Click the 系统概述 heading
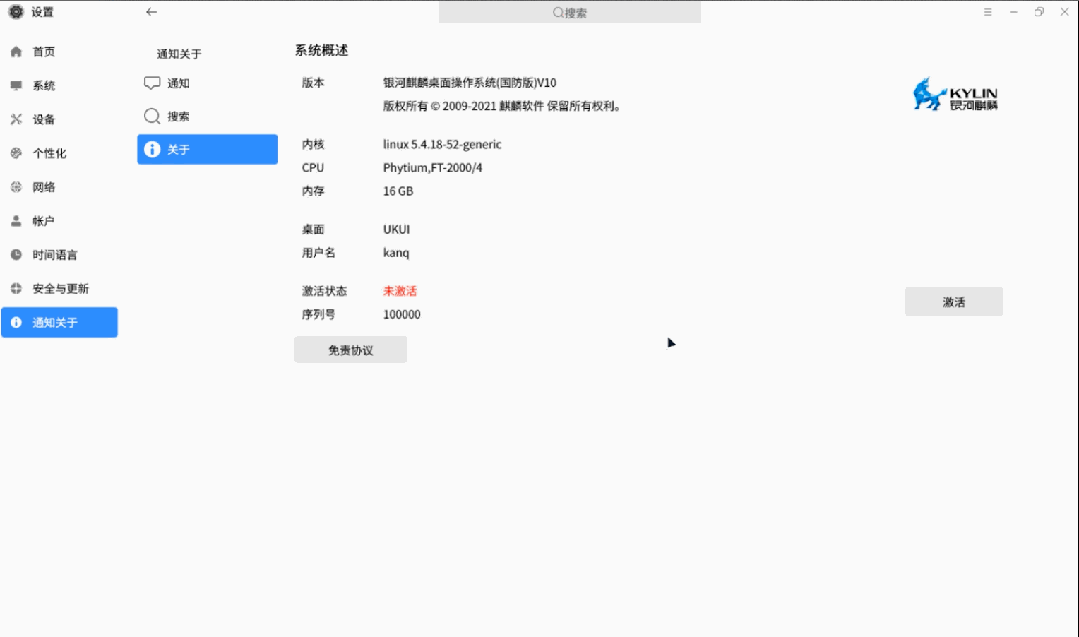1079x637 pixels. tap(321, 50)
